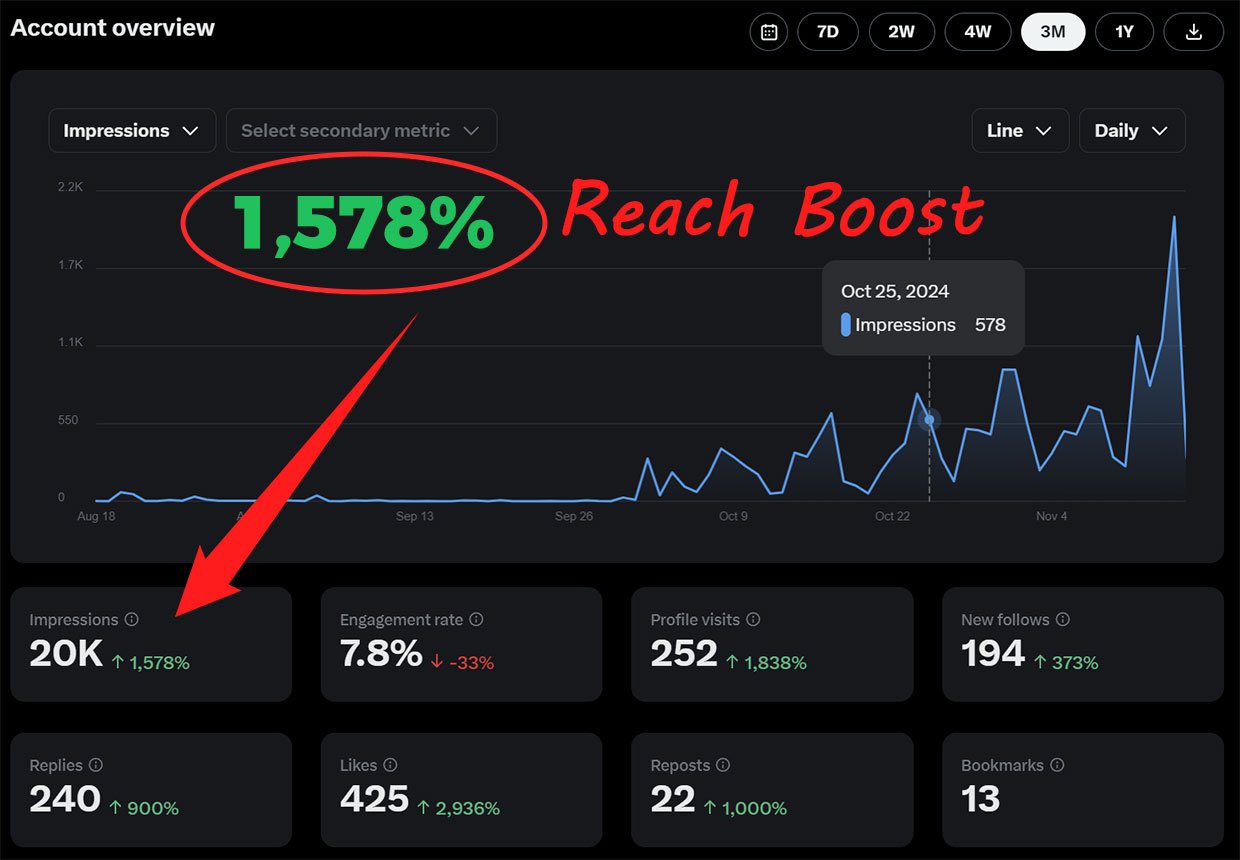This screenshot has height=860, width=1240.
Task: Open the Impressions primary metric dropdown
Action: 132,131
